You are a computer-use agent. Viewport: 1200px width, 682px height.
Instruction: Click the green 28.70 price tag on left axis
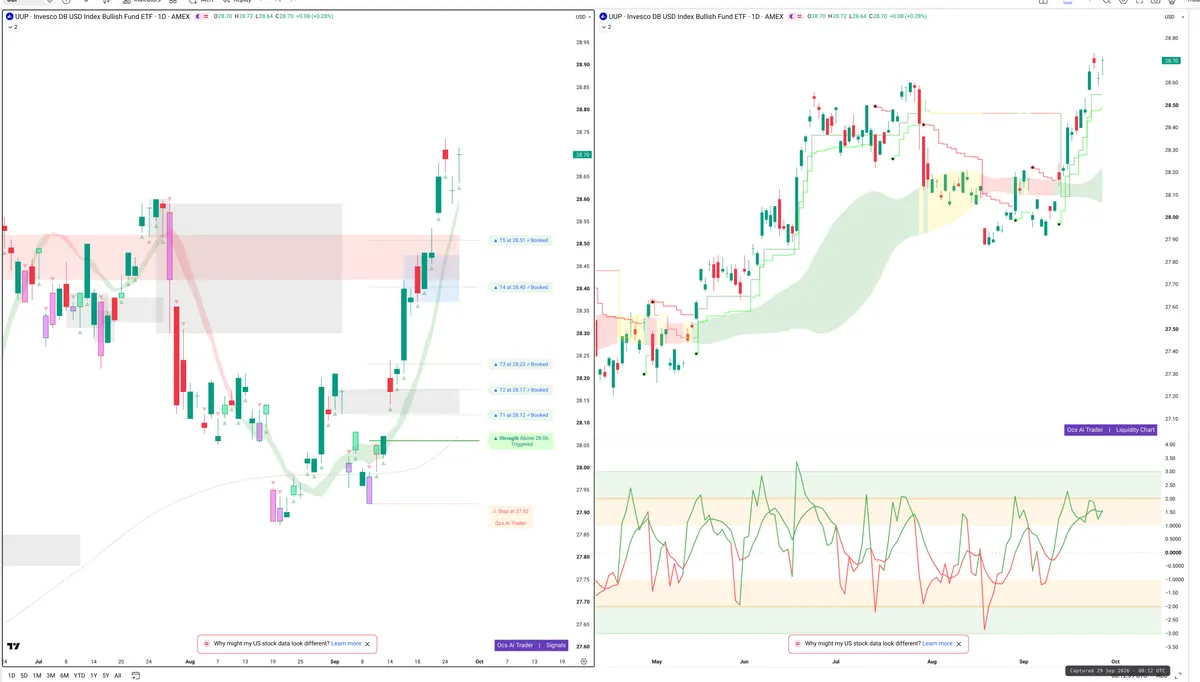582,155
